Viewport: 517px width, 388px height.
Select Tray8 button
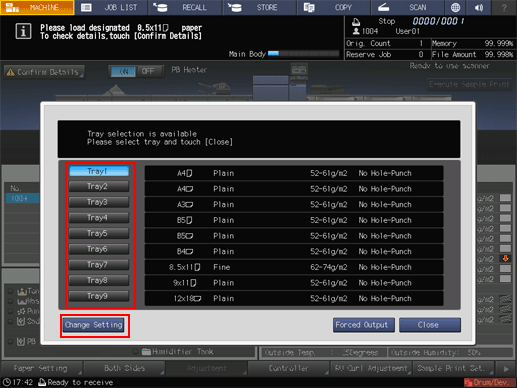coord(99,280)
